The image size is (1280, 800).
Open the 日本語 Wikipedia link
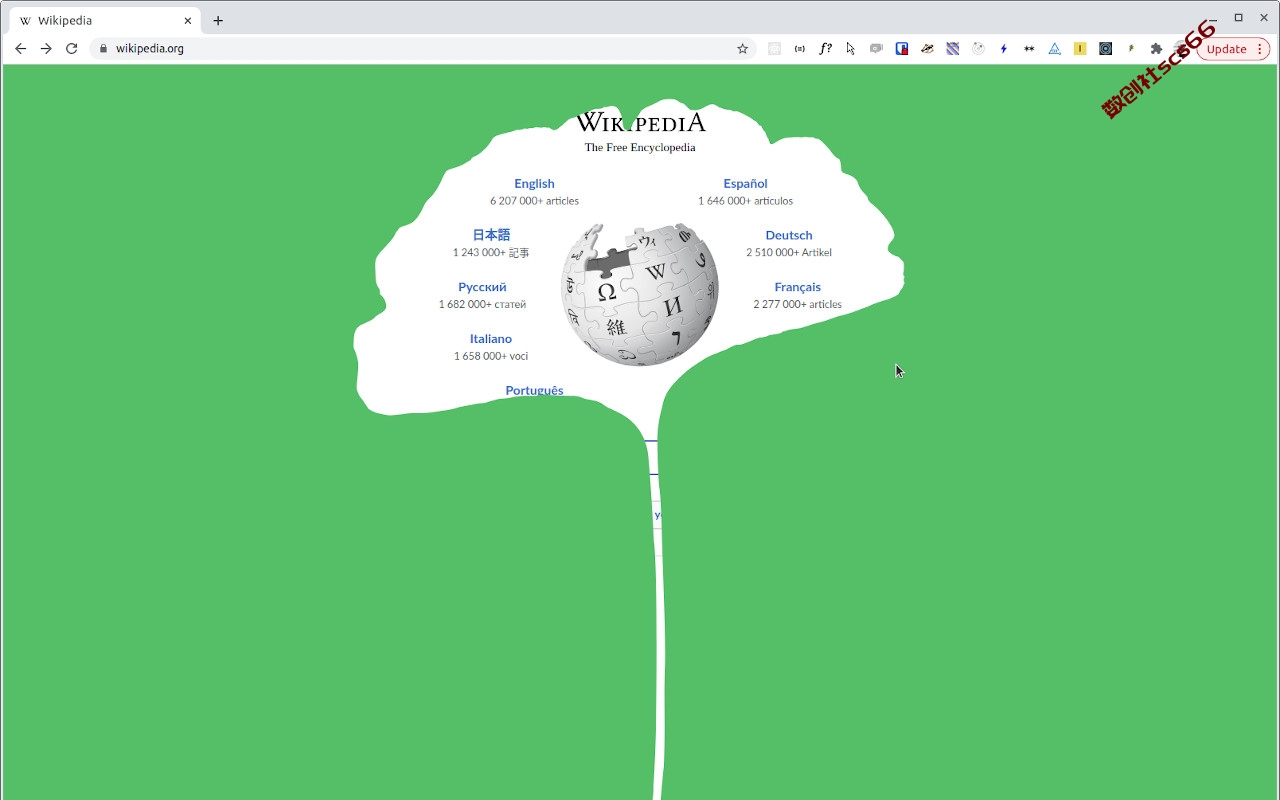491,235
